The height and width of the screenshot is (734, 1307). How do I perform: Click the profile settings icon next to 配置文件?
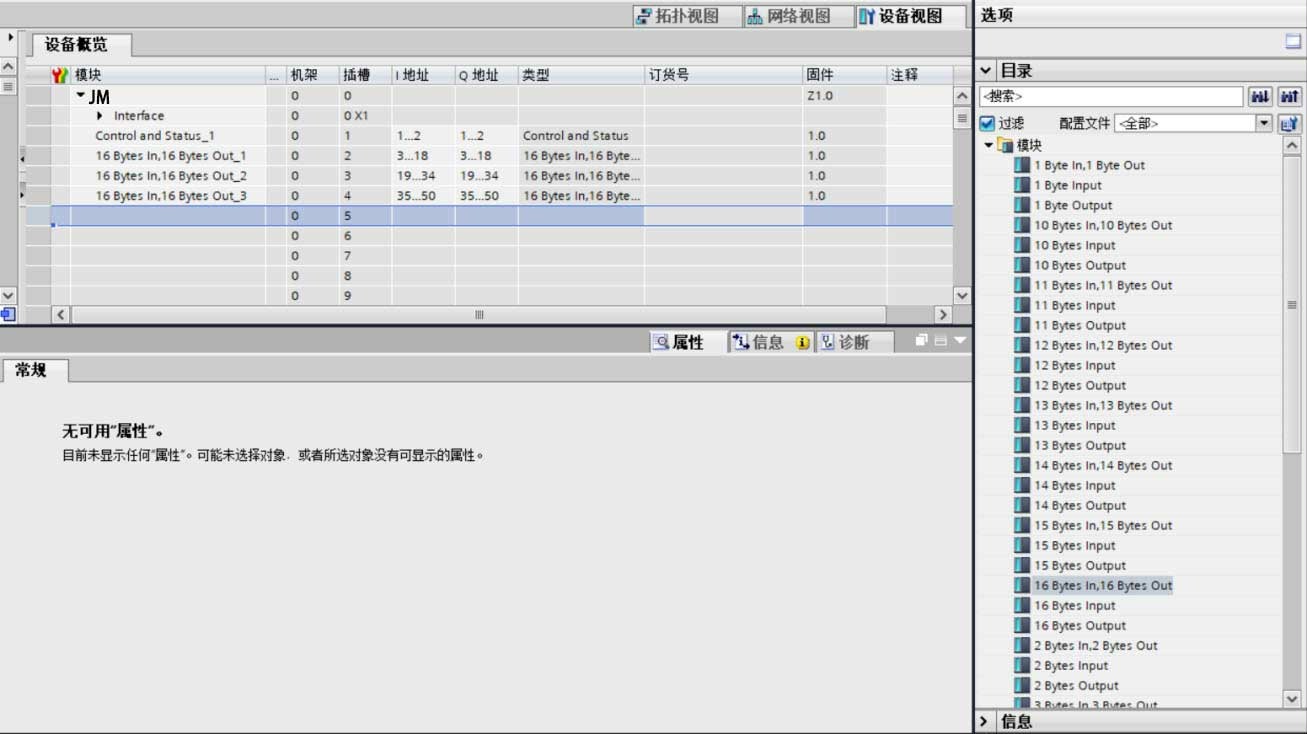pyautogui.click(x=1289, y=124)
